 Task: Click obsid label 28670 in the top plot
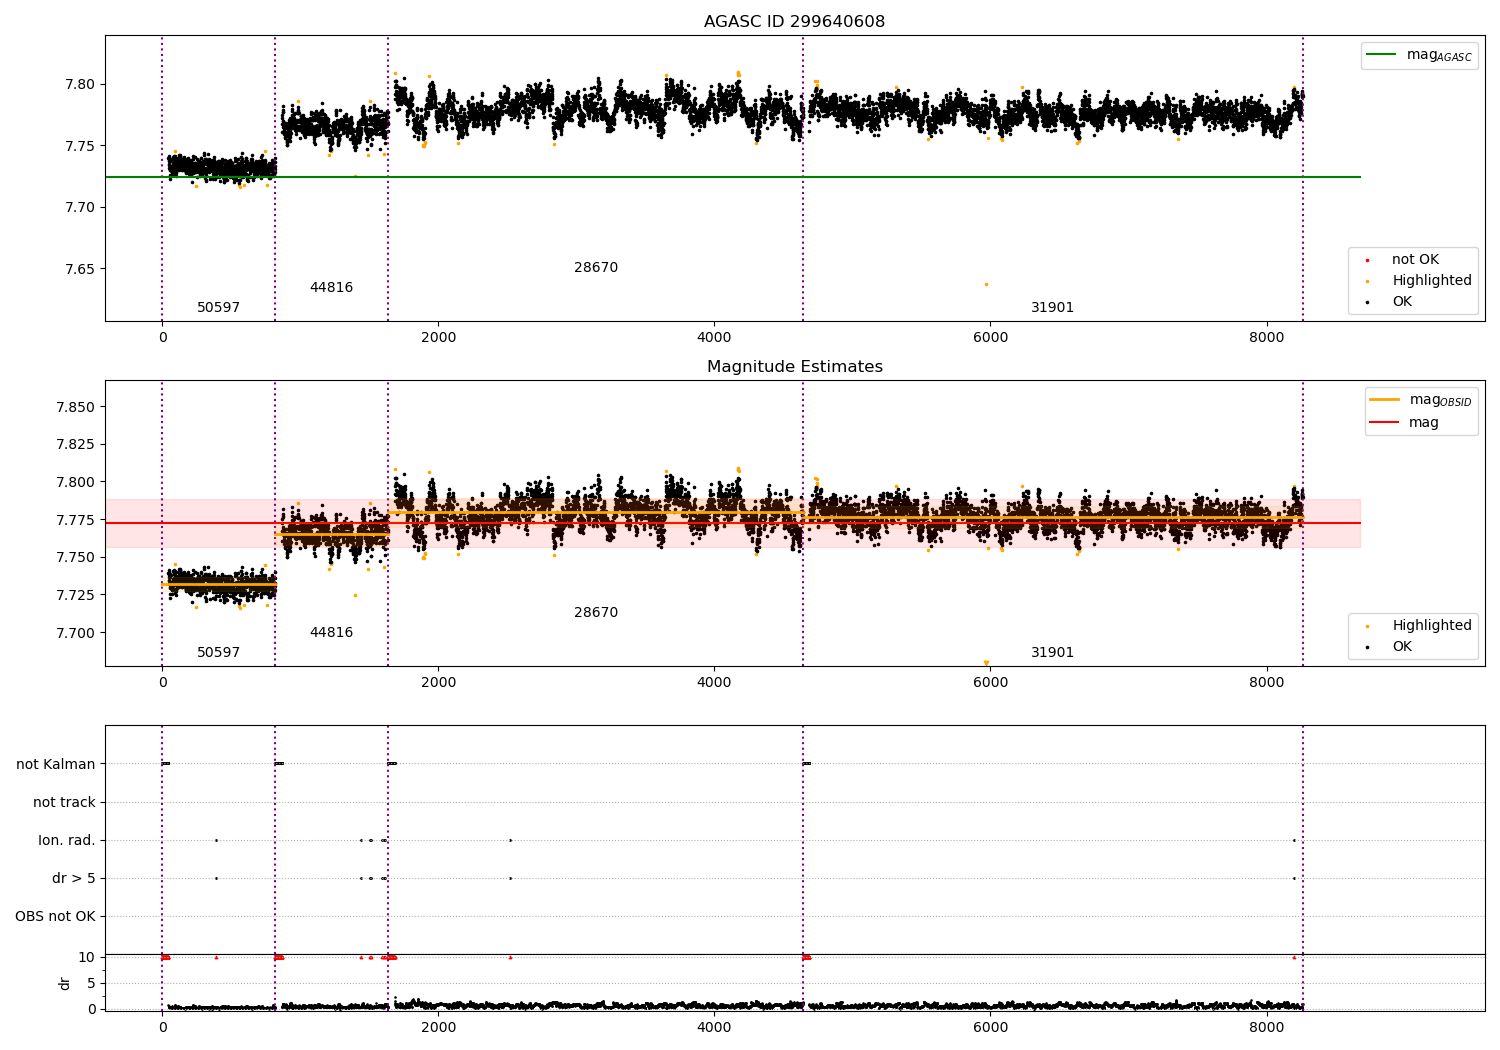point(596,267)
